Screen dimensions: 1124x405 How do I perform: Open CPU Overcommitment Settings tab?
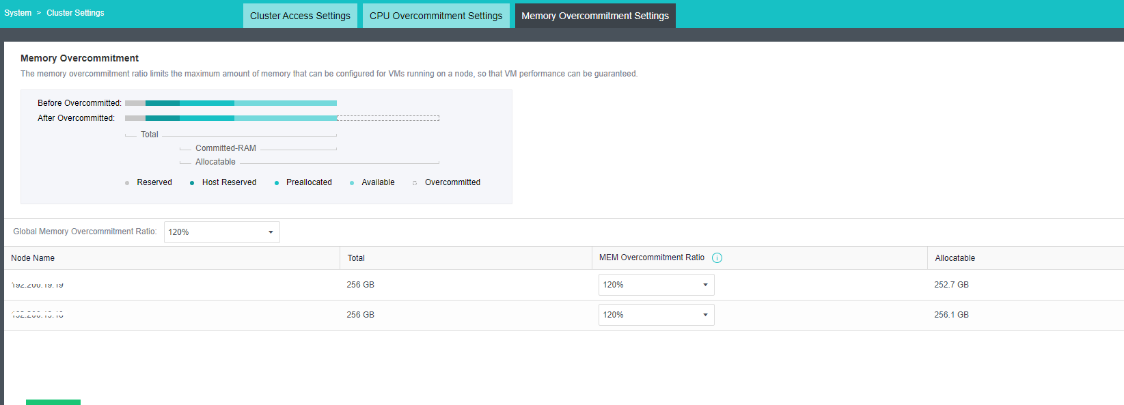(435, 16)
